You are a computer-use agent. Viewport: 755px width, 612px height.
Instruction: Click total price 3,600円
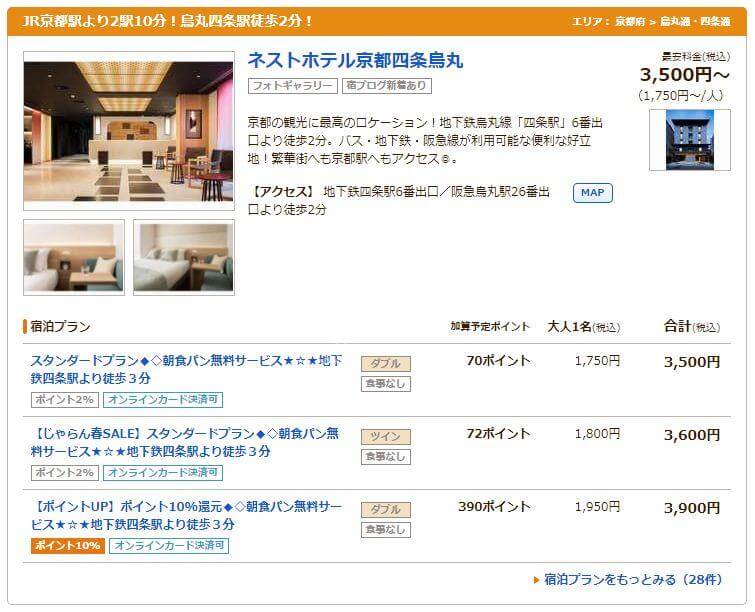pyautogui.click(x=691, y=435)
